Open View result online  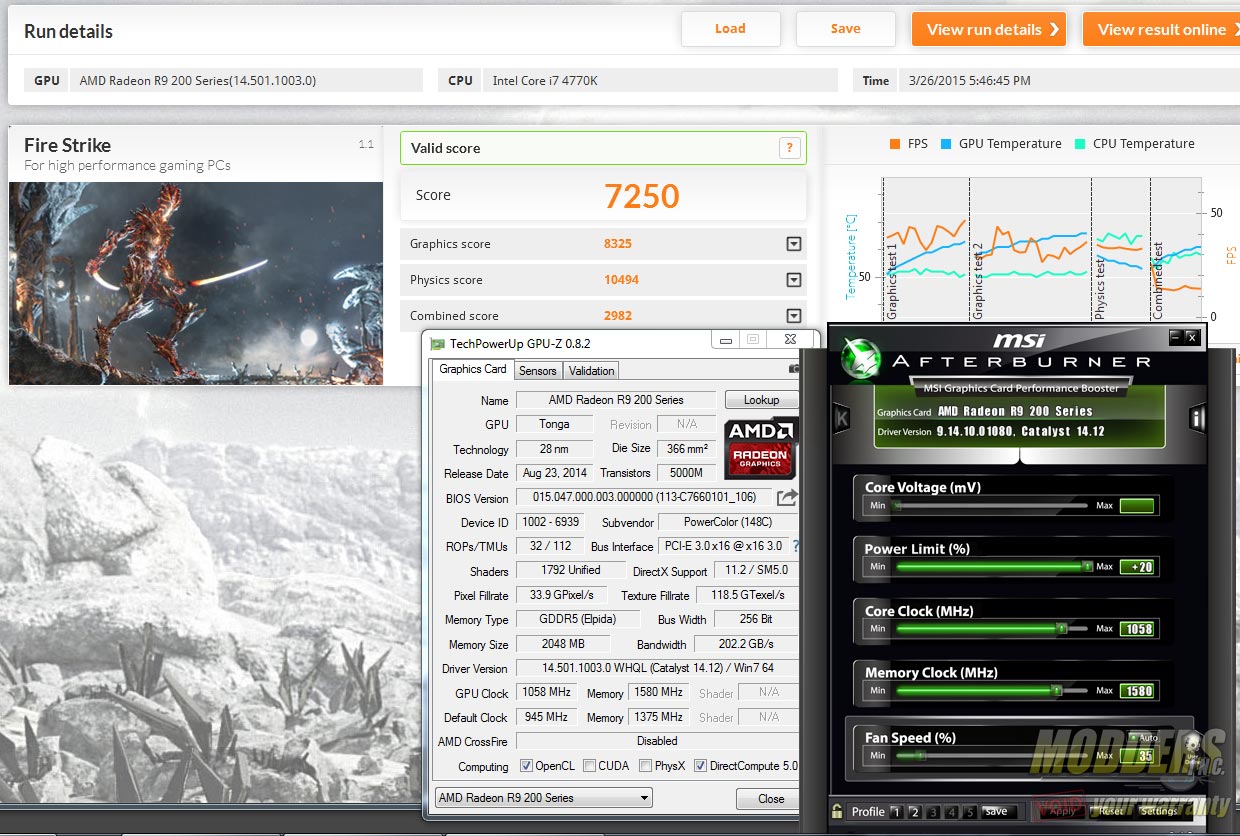pos(1161,29)
